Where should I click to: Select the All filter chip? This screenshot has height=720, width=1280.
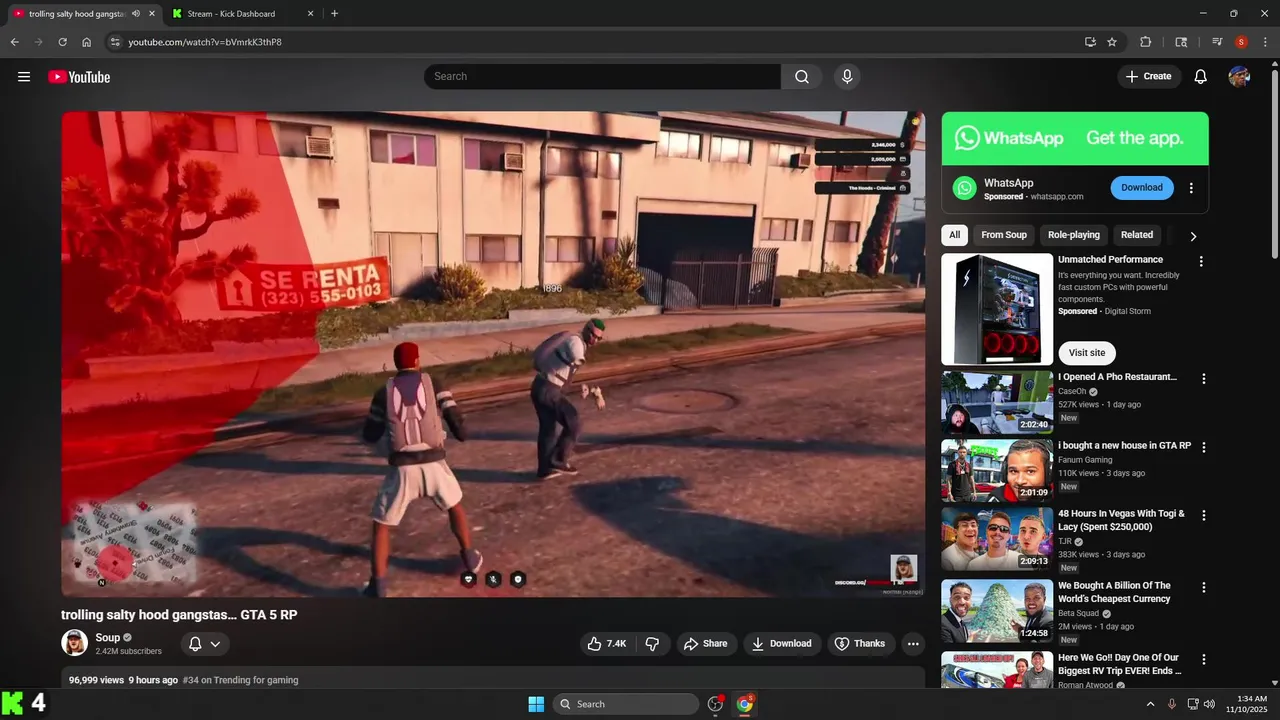pos(955,235)
